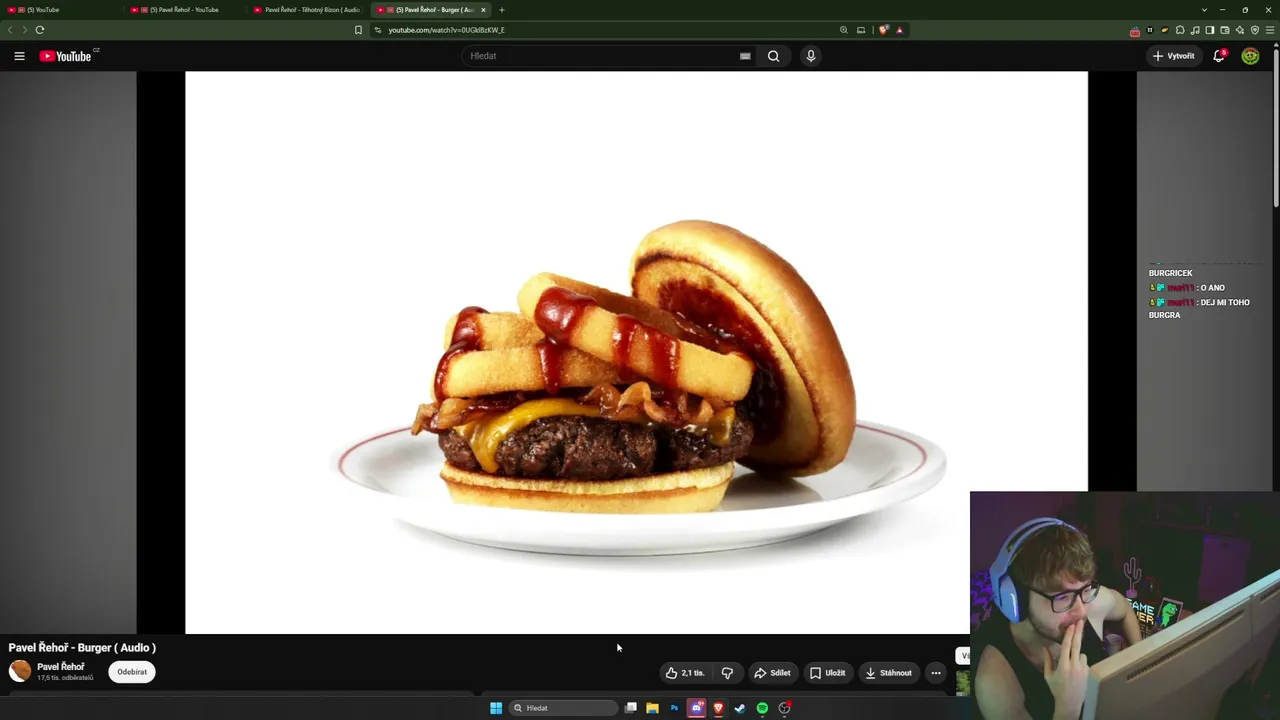
Task: Open the site settings icon beside the URL
Action: coord(378,30)
